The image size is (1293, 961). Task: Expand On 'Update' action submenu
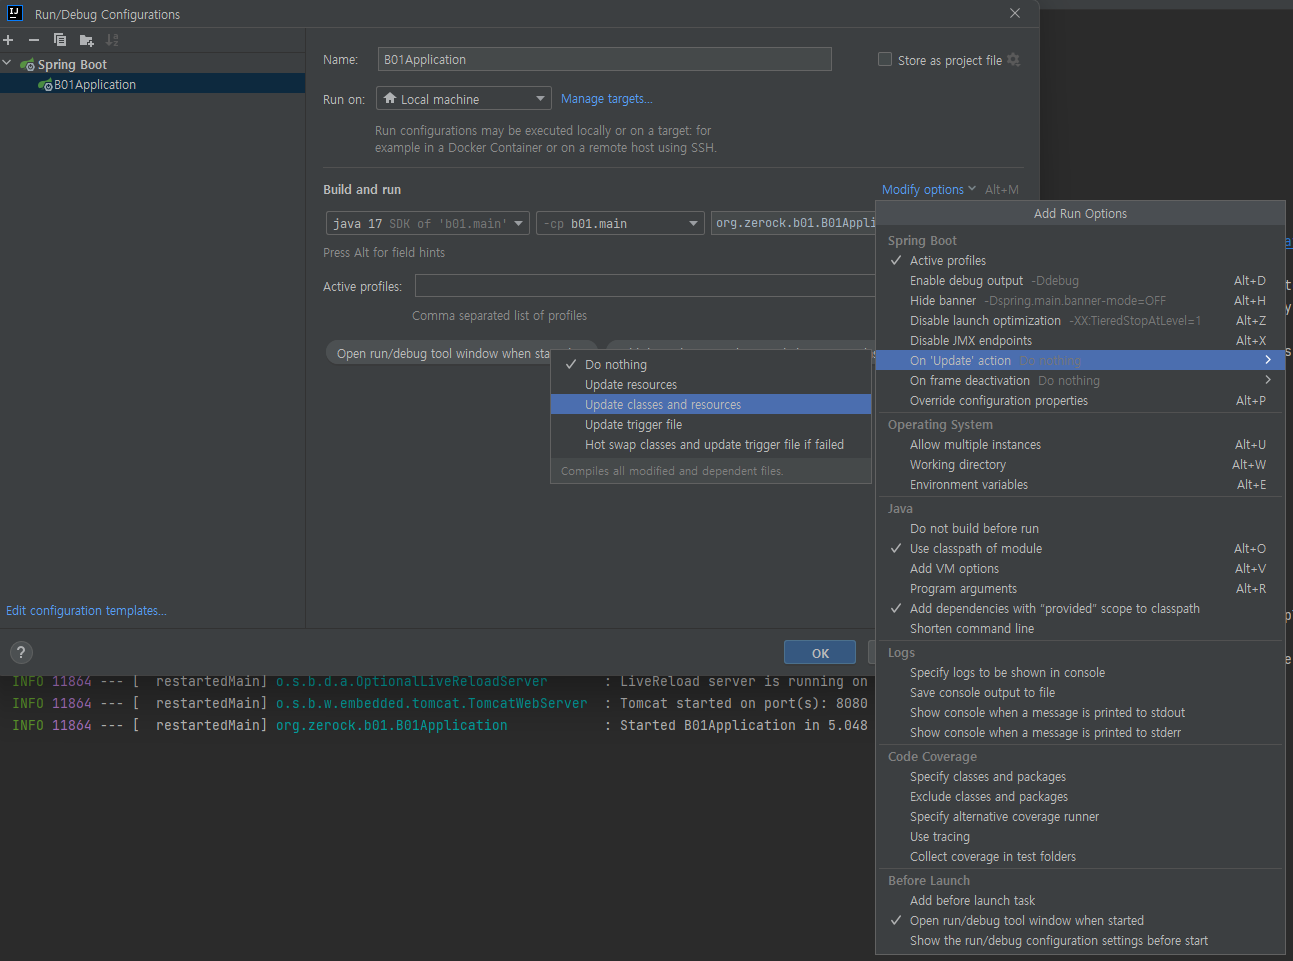1080,361
